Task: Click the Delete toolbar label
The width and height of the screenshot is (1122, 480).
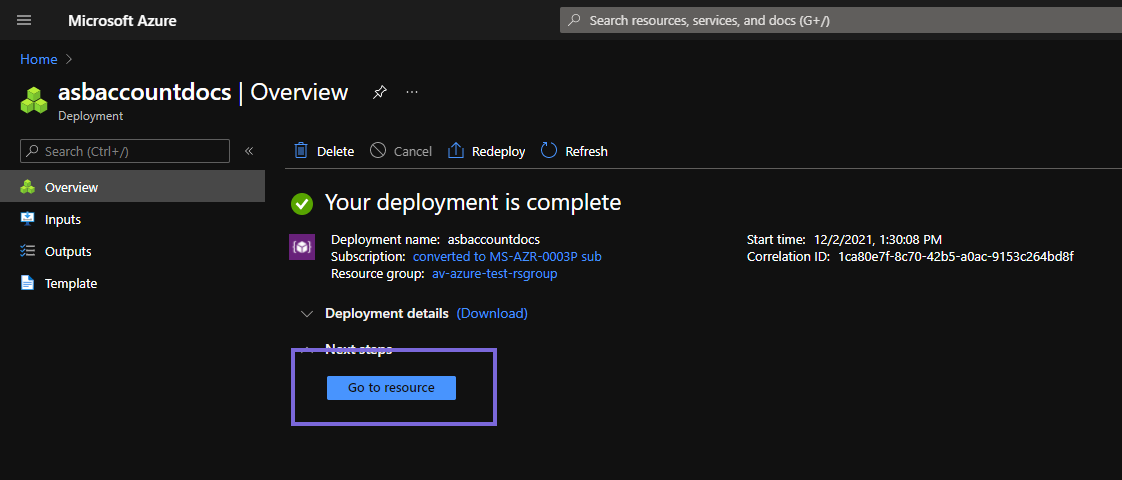Action: [x=336, y=152]
